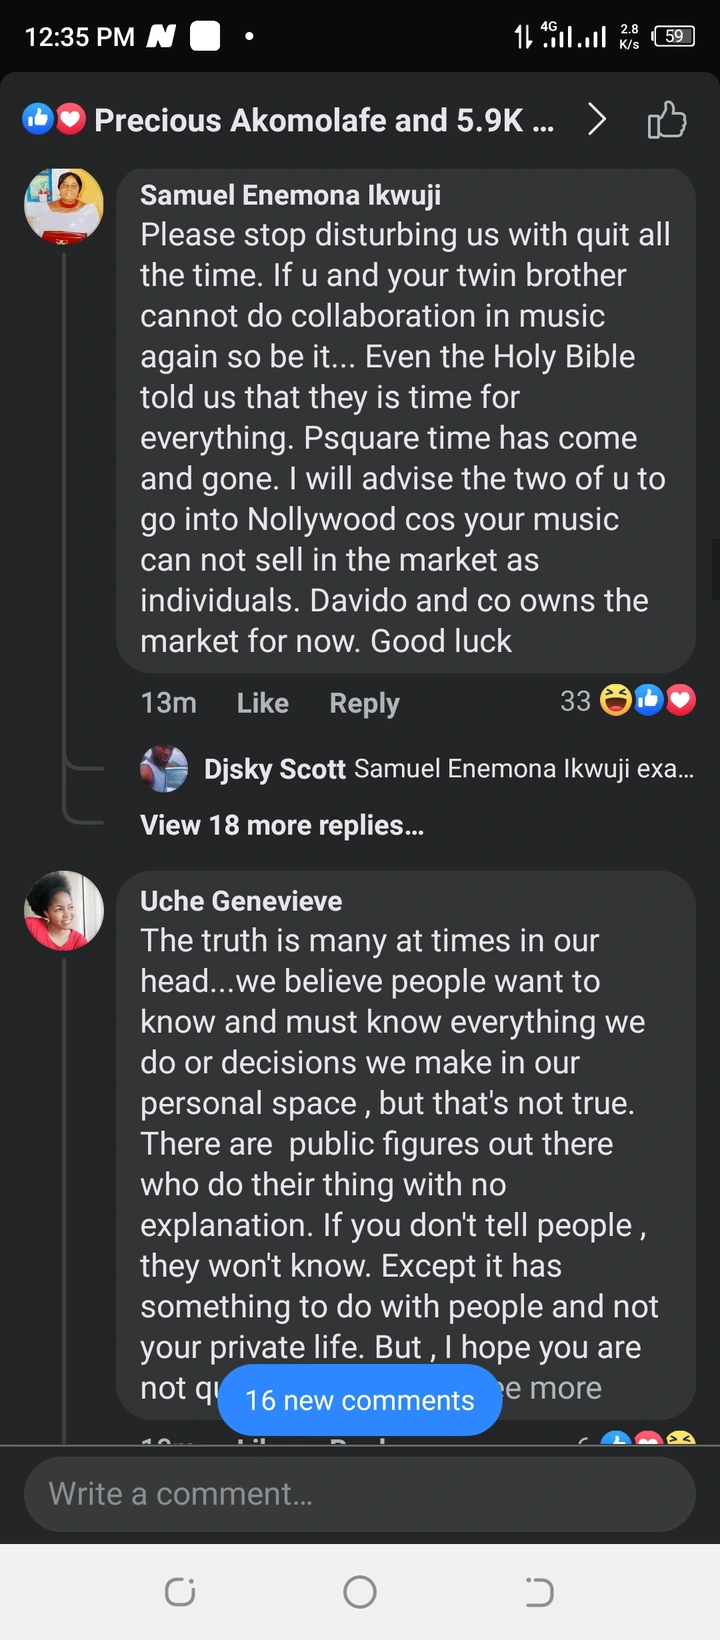Open Uche Genevieve's profile picture
Image resolution: width=720 pixels, height=1640 pixels.
tap(64, 910)
